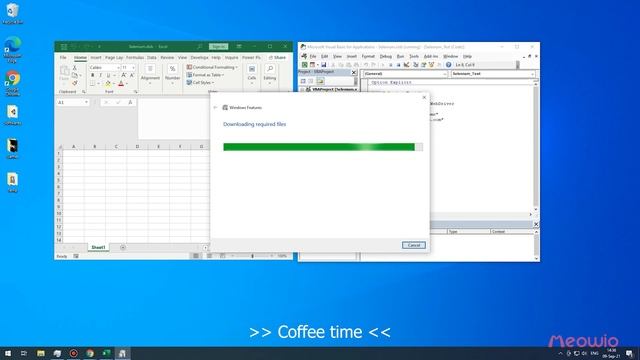Screen dimensions: 640x360
Task: Click the Excel zoom slider
Action: 252,256
